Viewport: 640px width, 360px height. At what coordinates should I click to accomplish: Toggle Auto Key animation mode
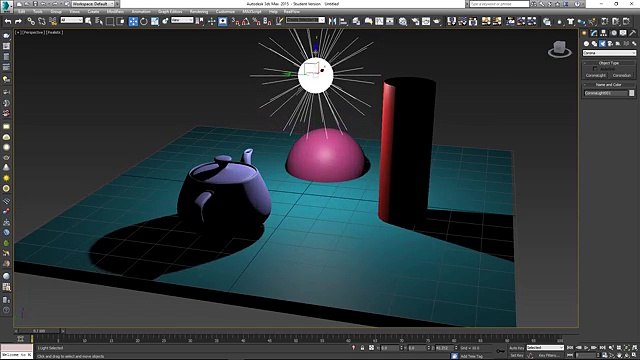(x=517, y=348)
